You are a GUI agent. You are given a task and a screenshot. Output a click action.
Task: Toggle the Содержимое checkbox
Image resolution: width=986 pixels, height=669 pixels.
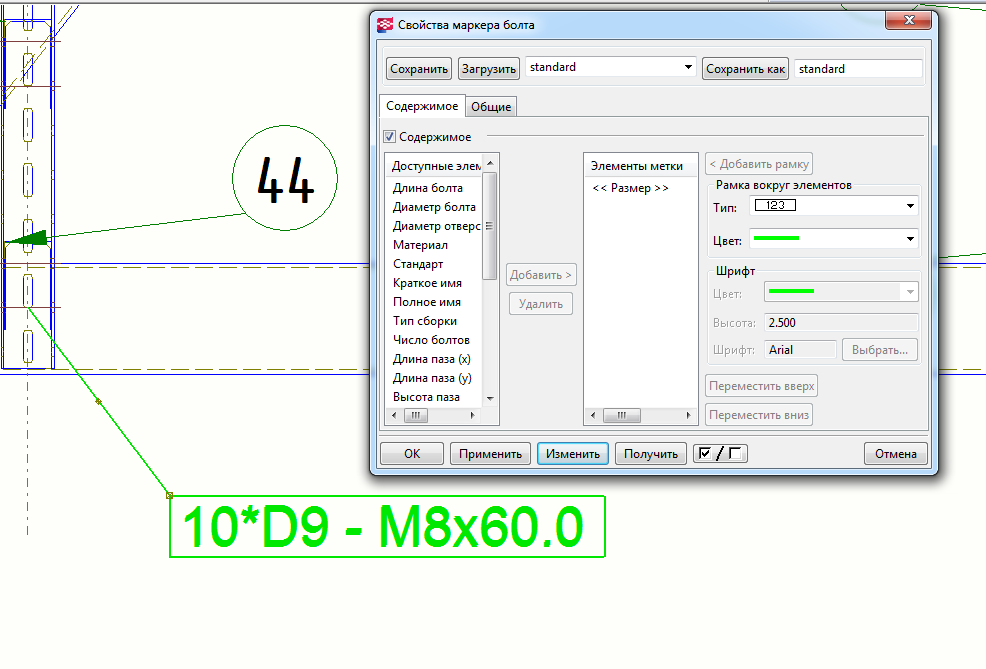390,137
